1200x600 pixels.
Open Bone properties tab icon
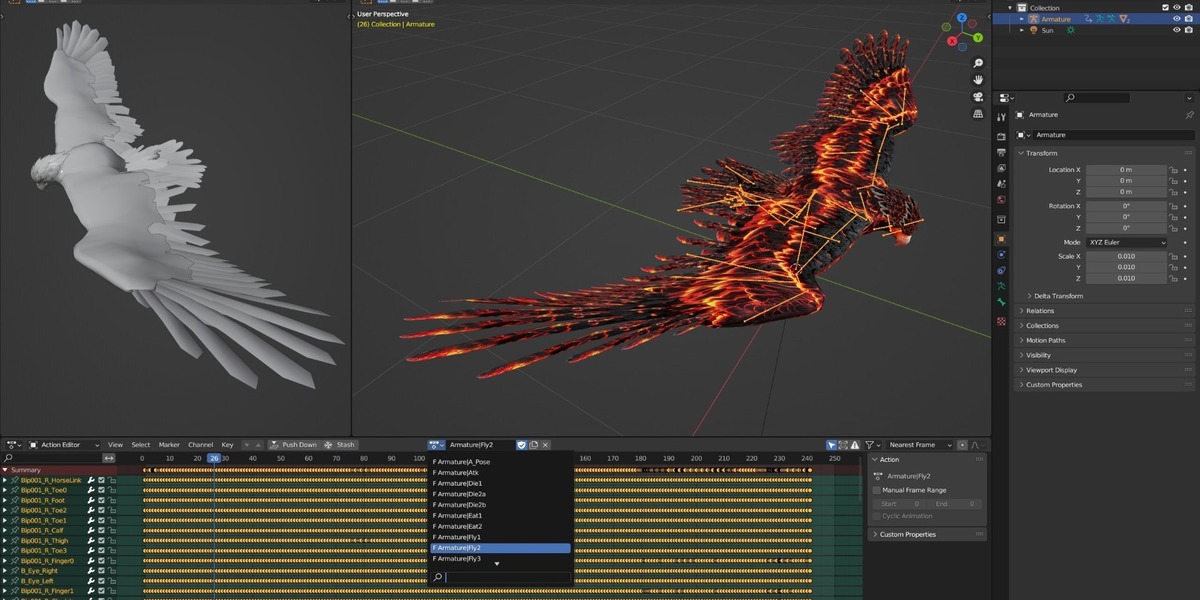click(1001, 304)
